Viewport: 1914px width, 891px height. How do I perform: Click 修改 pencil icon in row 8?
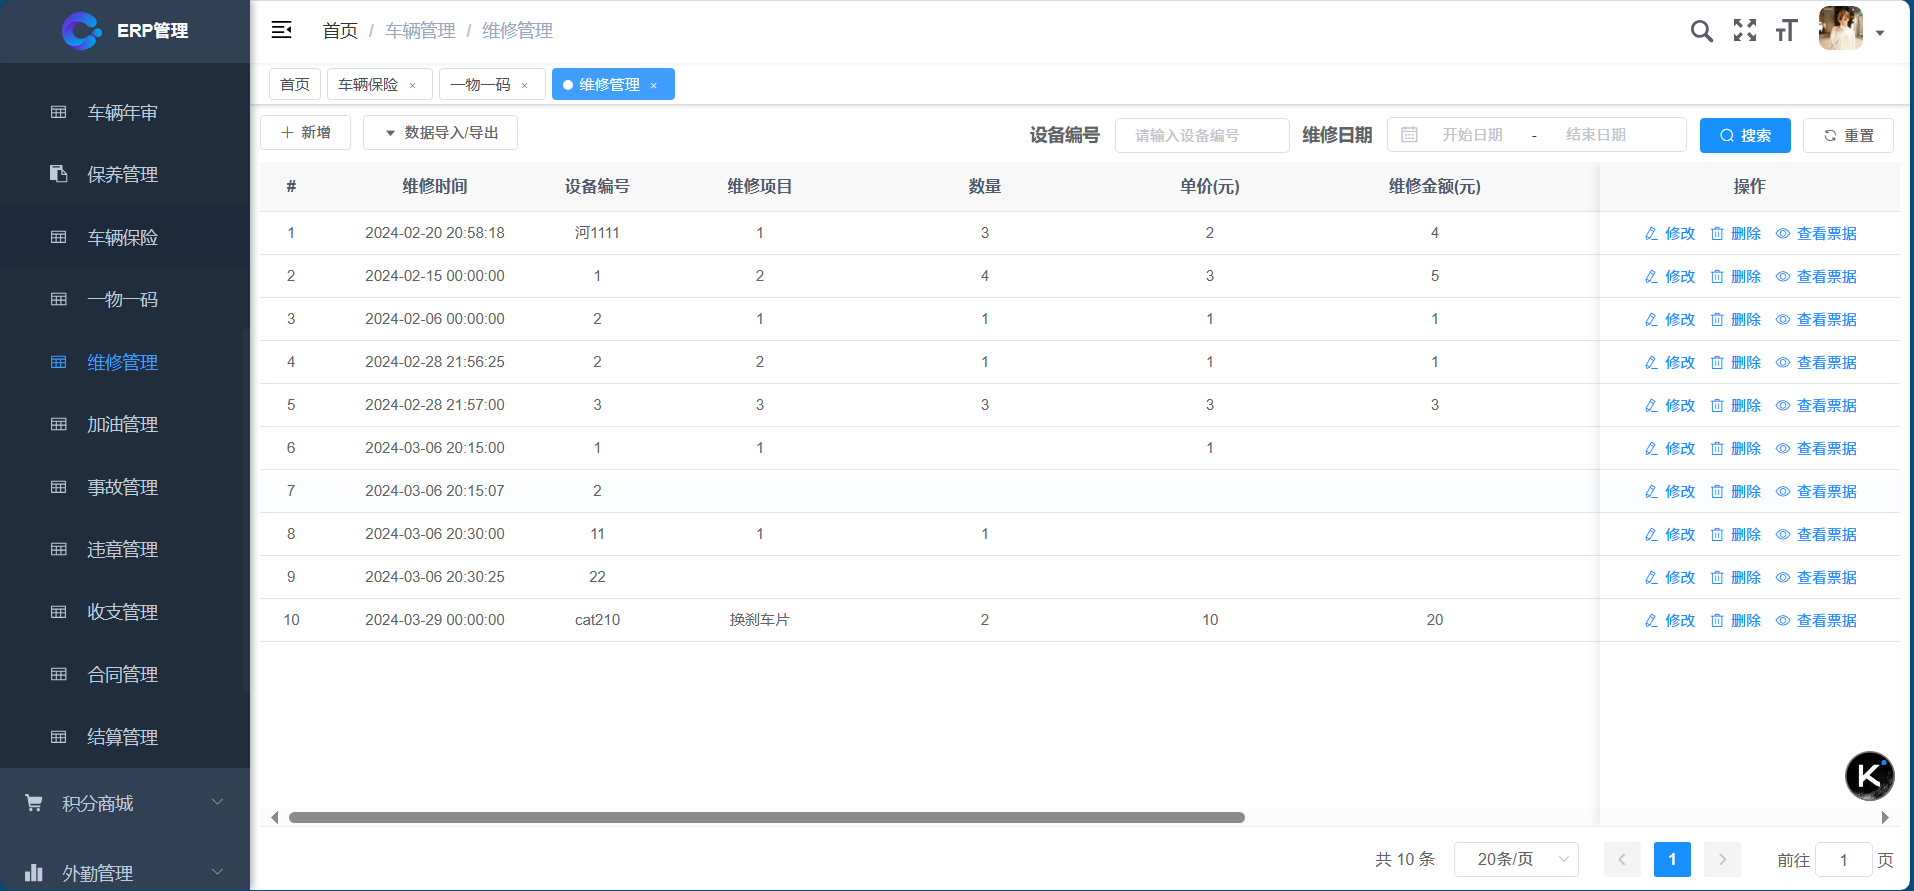(1651, 534)
